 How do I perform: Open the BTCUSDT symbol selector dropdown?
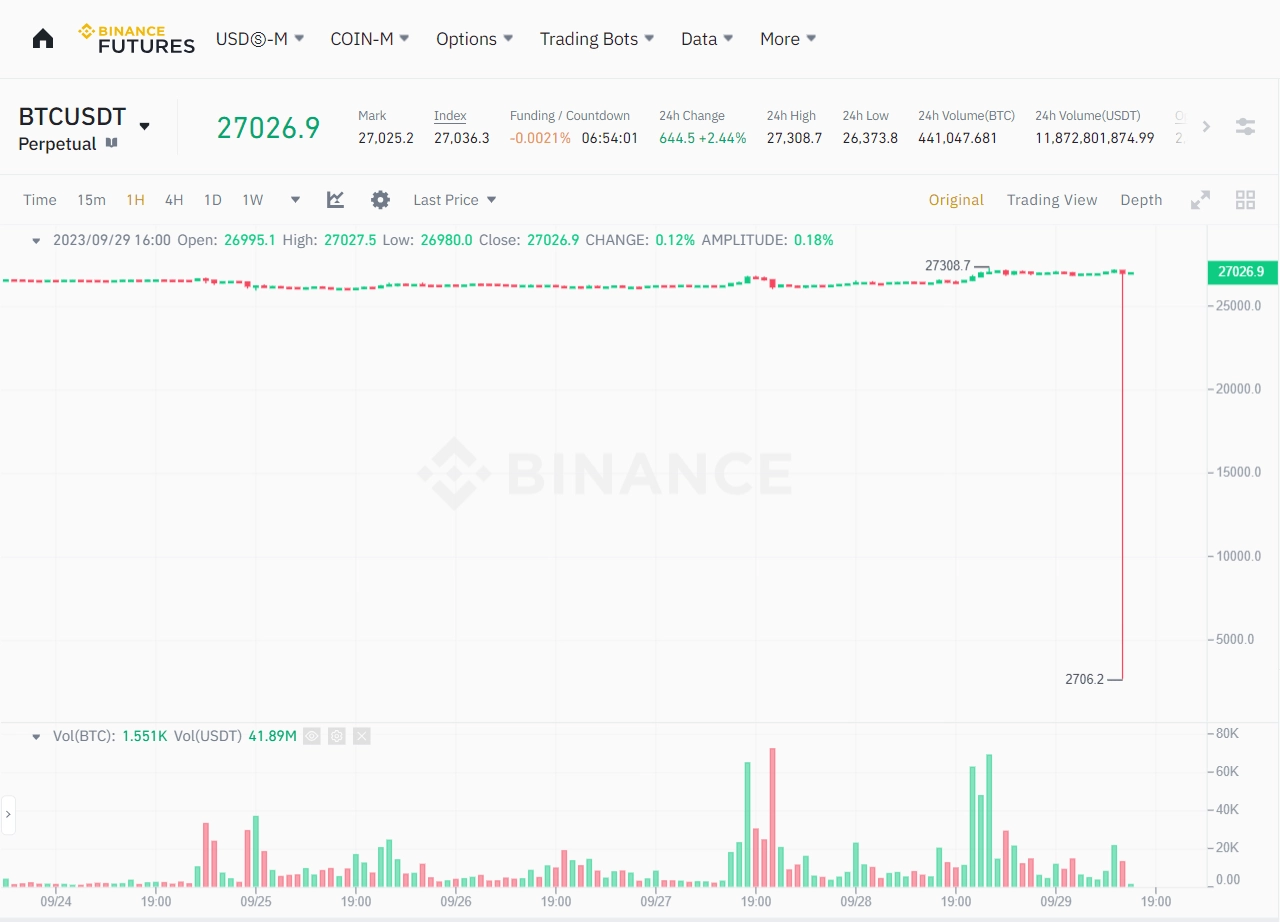click(143, 127)
